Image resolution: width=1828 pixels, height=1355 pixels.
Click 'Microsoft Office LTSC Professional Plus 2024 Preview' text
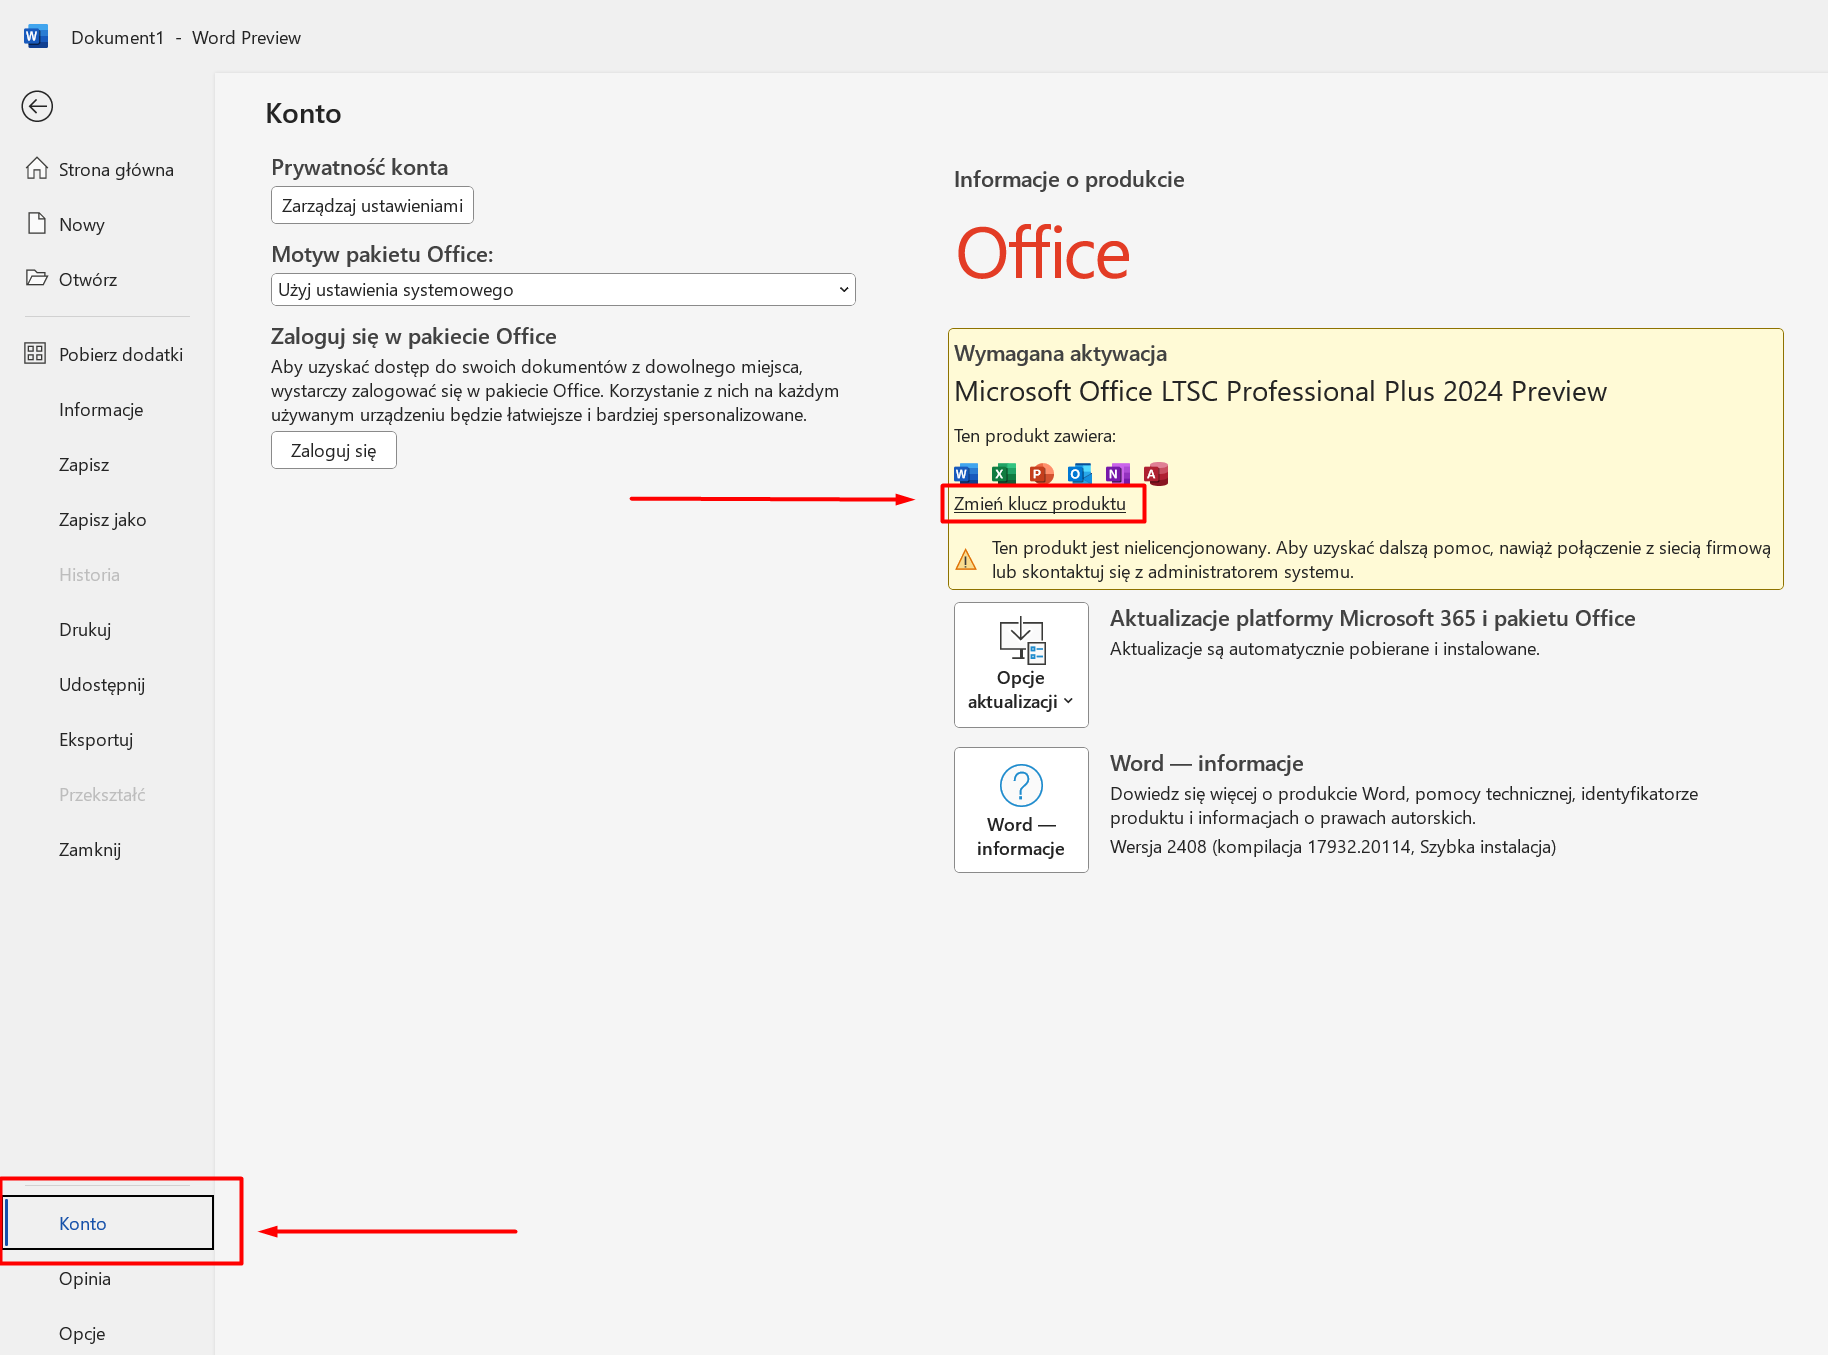[1280, 391]
